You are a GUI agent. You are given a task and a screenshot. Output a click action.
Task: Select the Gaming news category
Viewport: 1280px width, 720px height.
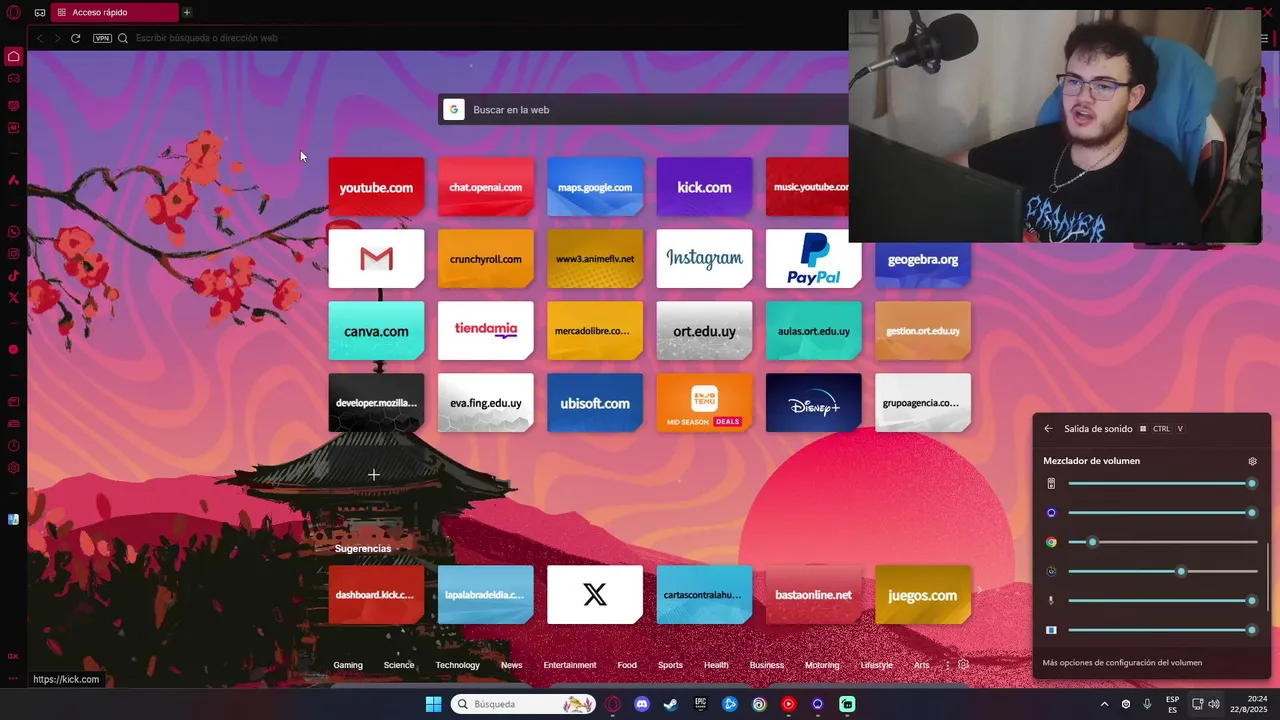coord(348,665)
